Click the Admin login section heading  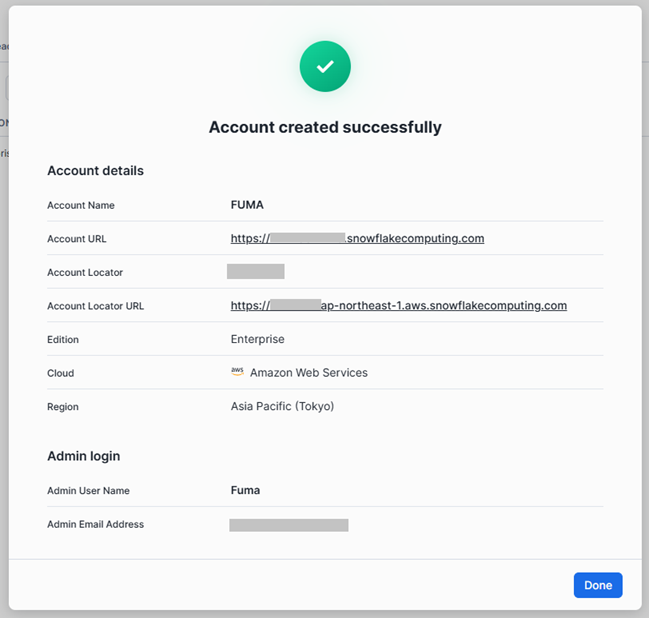(x=83, y=456)
